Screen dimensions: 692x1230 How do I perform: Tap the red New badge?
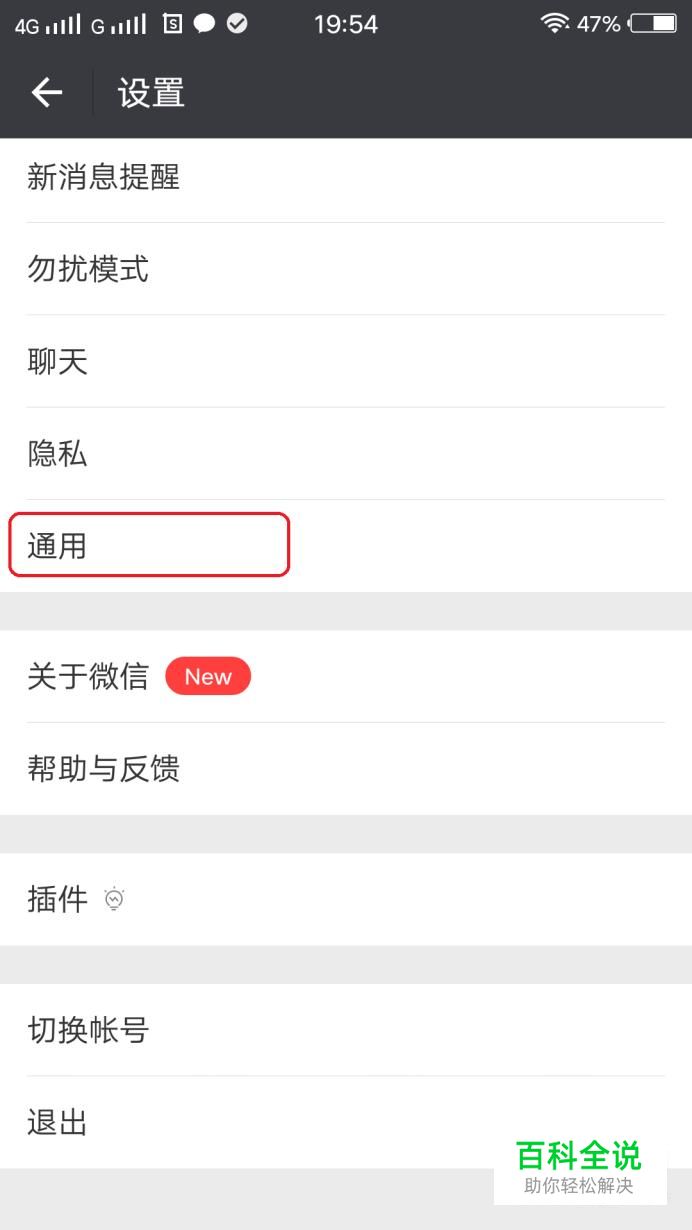point(208,677)
